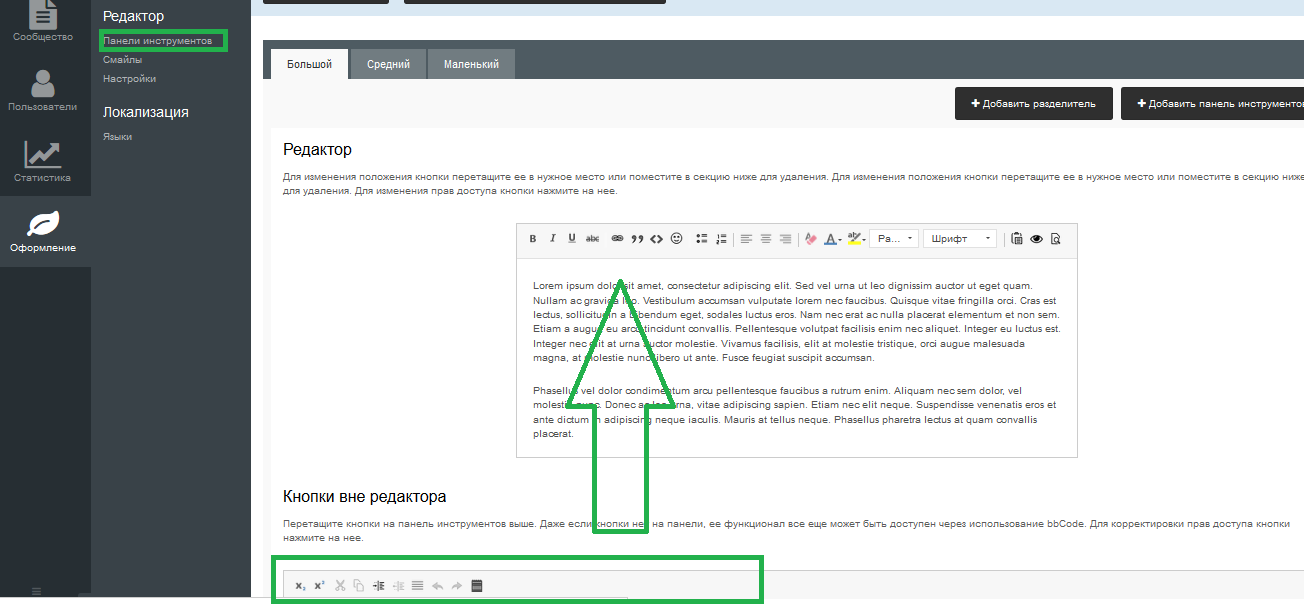Switch to the Маленький tab
This screenshot has width=1304, height=604.
(x=471, y=64)
